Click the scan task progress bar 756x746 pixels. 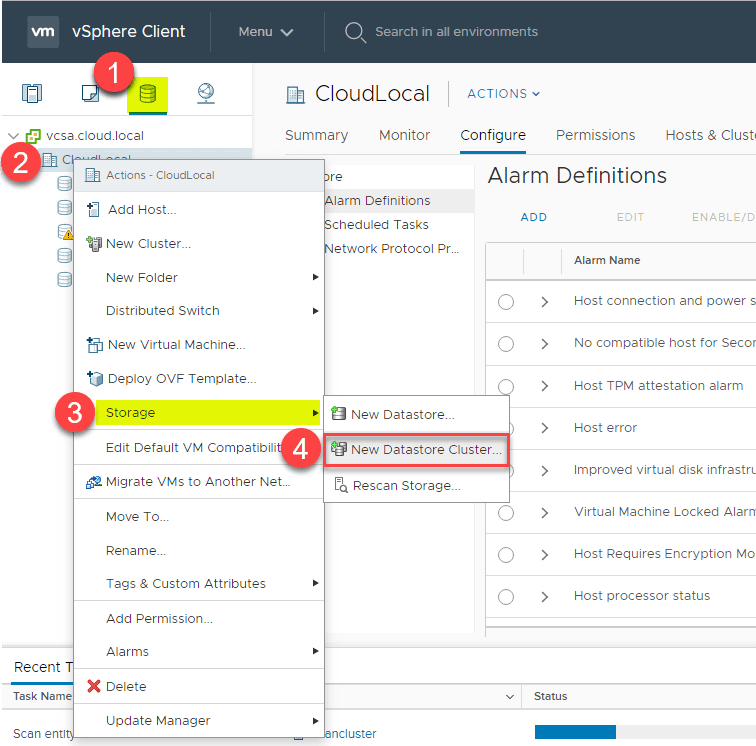pos(645,732)
